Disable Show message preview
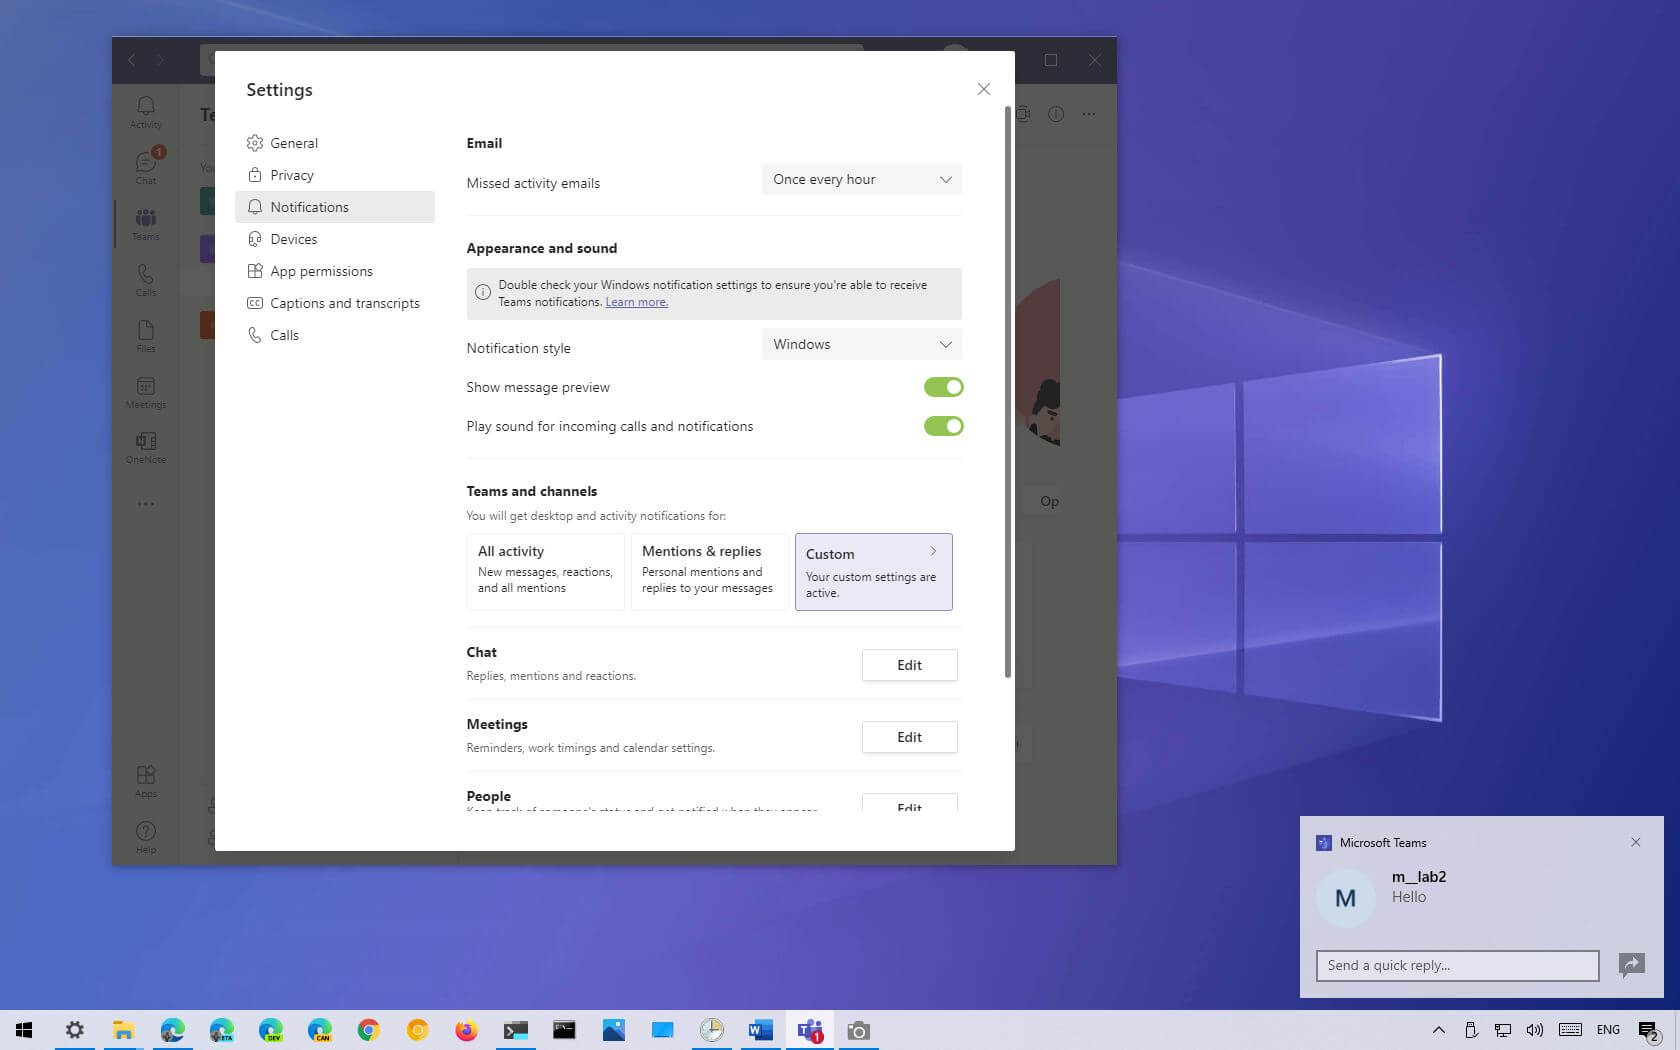The image size is (1680, 1050). (943, 387)
